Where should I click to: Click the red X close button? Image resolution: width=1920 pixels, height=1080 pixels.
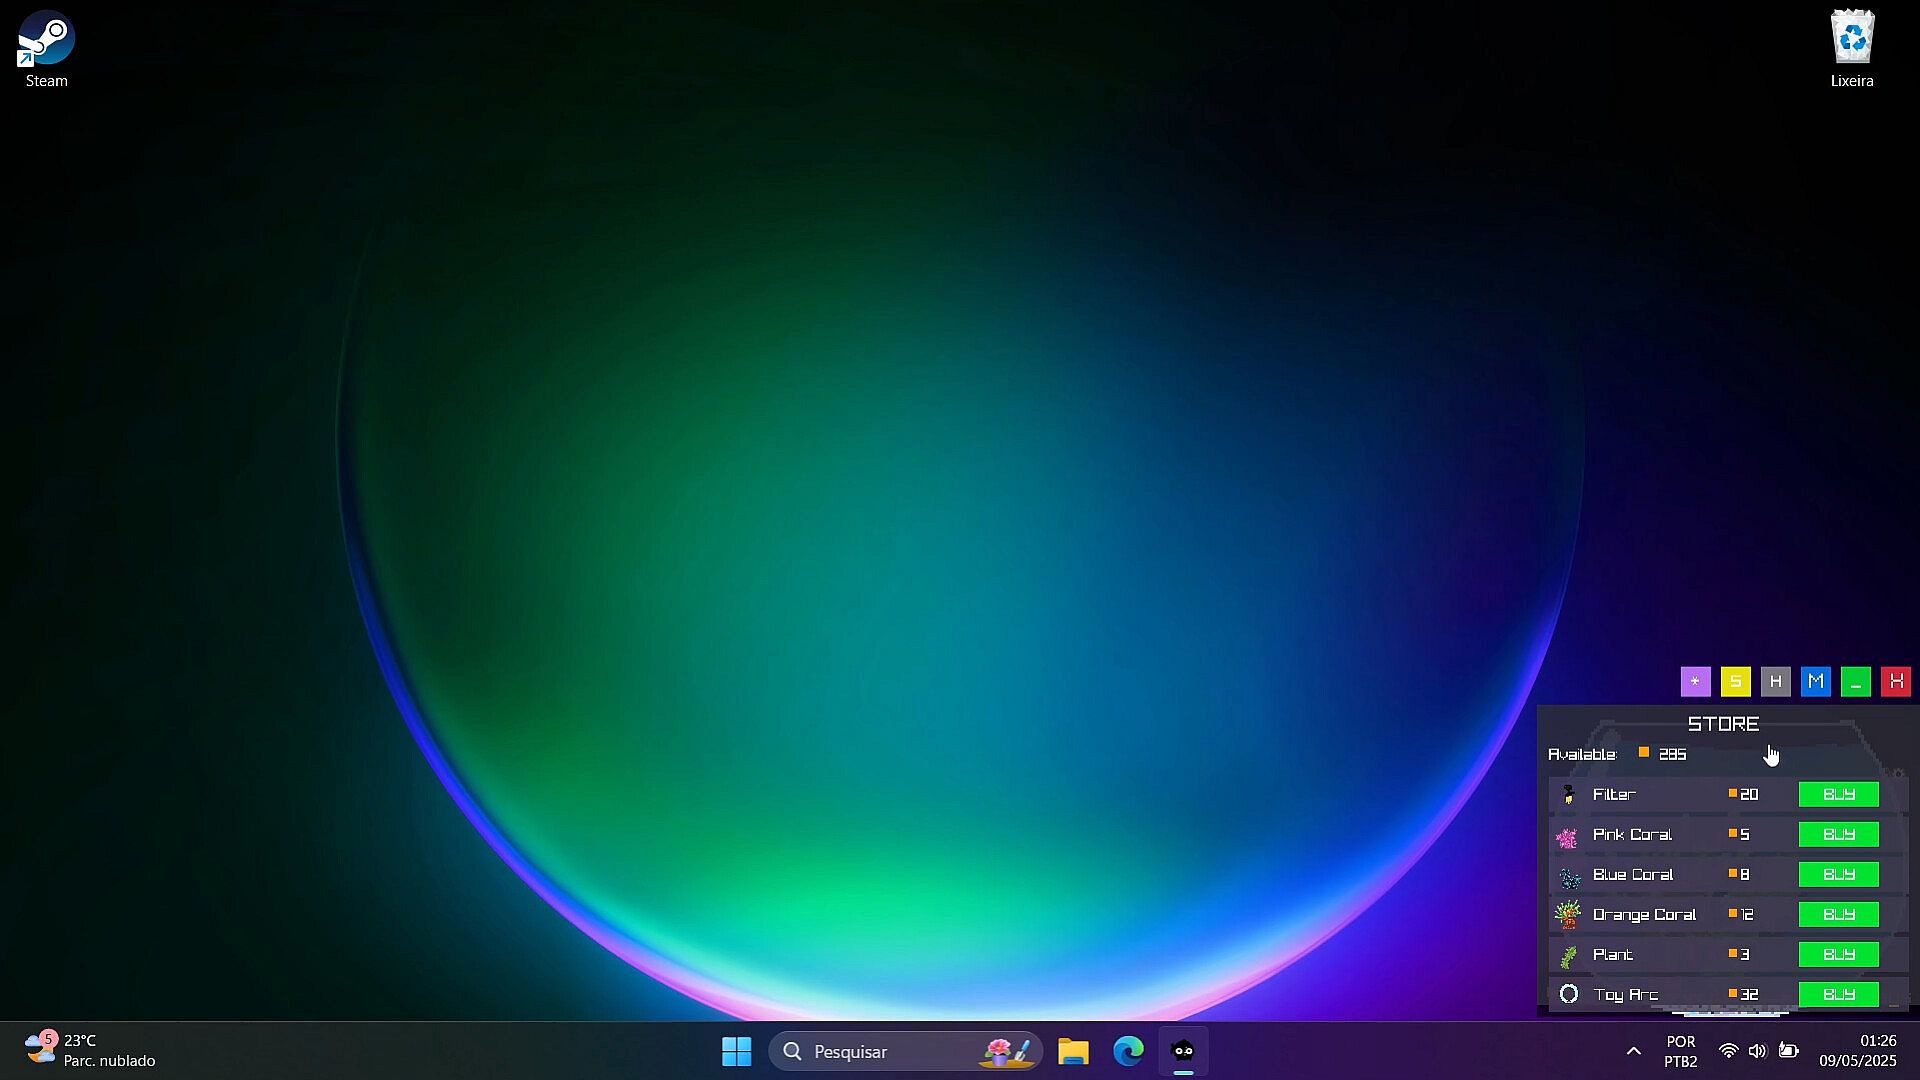pos(1895,682)
